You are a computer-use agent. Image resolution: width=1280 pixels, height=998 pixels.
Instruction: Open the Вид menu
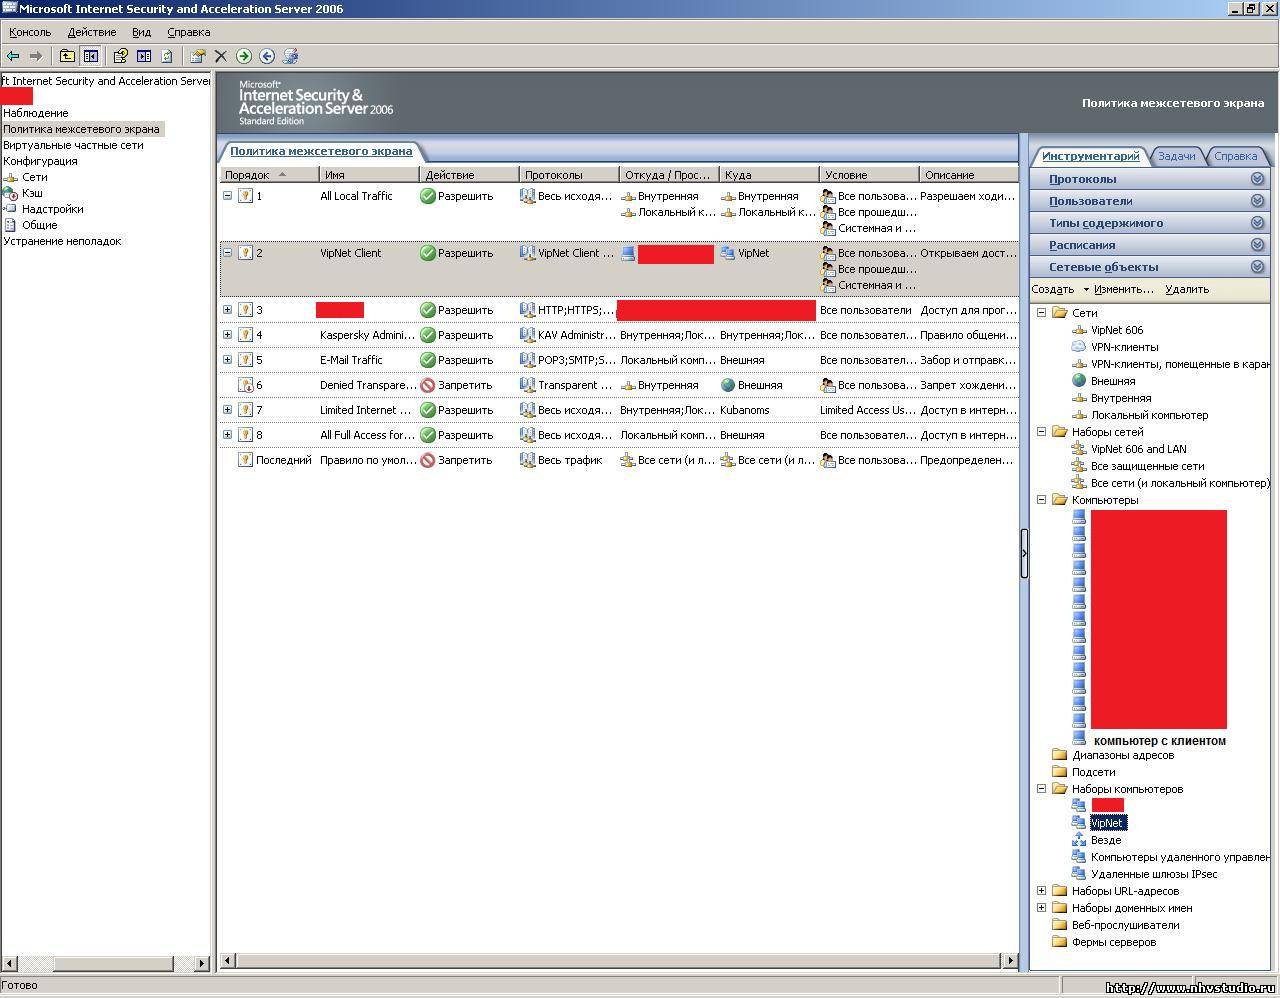[141, 32]
